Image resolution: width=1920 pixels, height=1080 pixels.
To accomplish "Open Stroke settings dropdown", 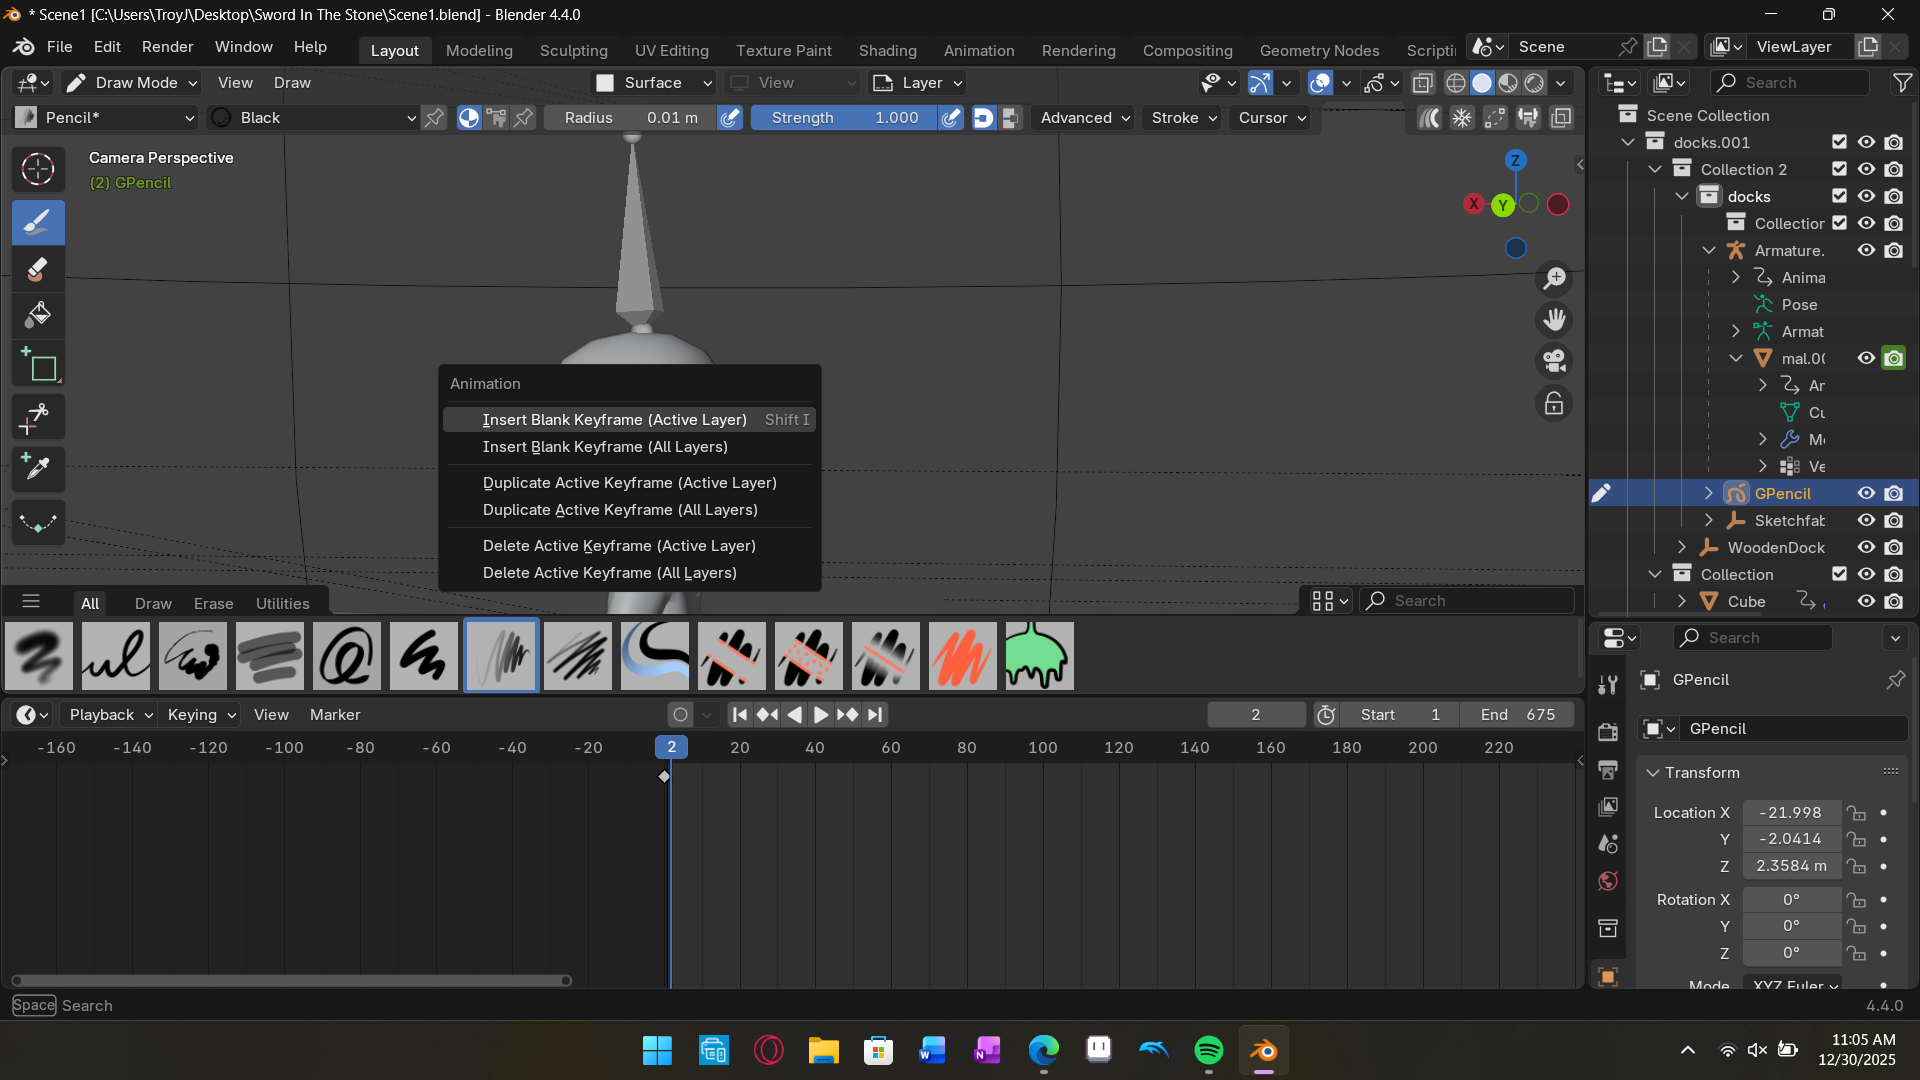I will coord(1184,118).
